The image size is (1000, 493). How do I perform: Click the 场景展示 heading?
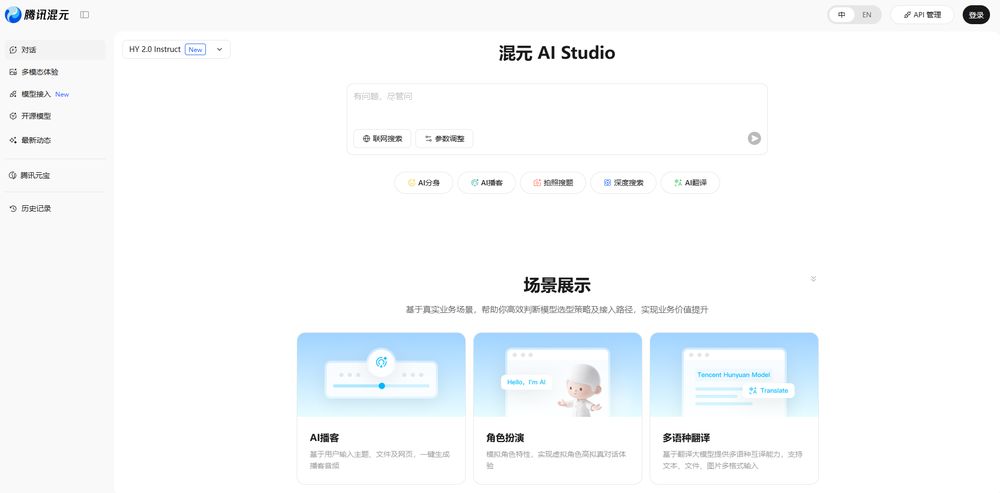(x=557, y=285)
